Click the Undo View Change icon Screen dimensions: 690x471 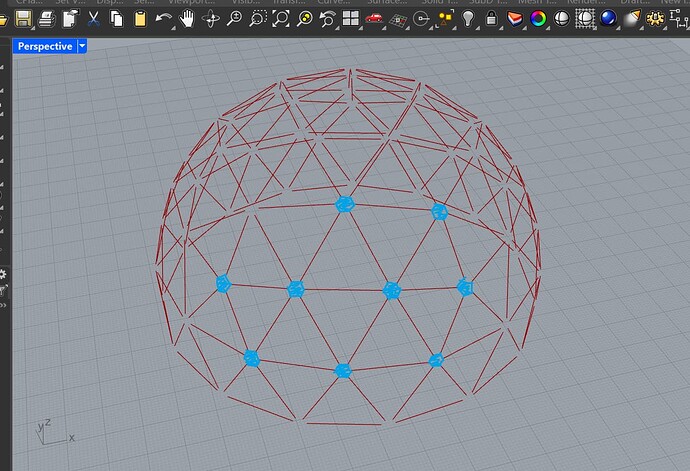click(327, 19)
